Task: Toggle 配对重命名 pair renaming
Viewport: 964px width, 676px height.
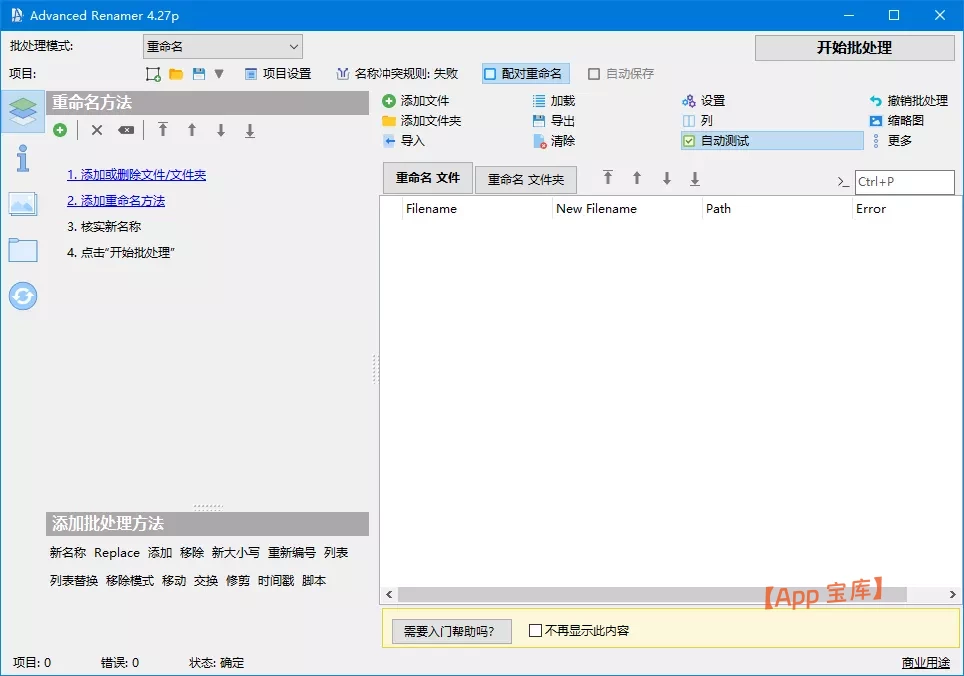Action: tap(525, 74)
